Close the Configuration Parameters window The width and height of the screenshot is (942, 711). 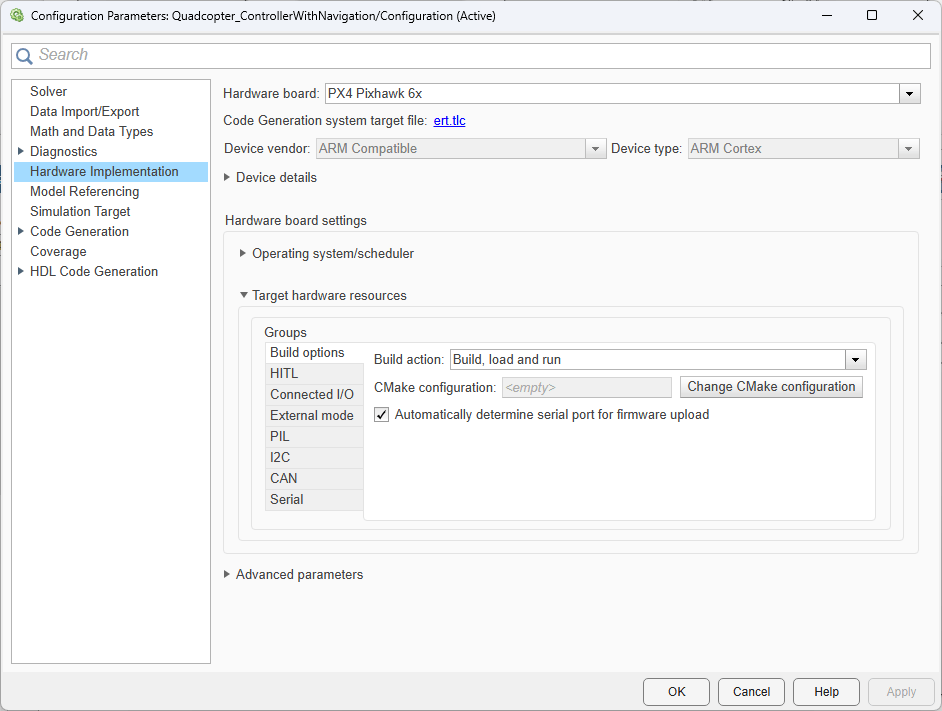(x=918, y=16)
